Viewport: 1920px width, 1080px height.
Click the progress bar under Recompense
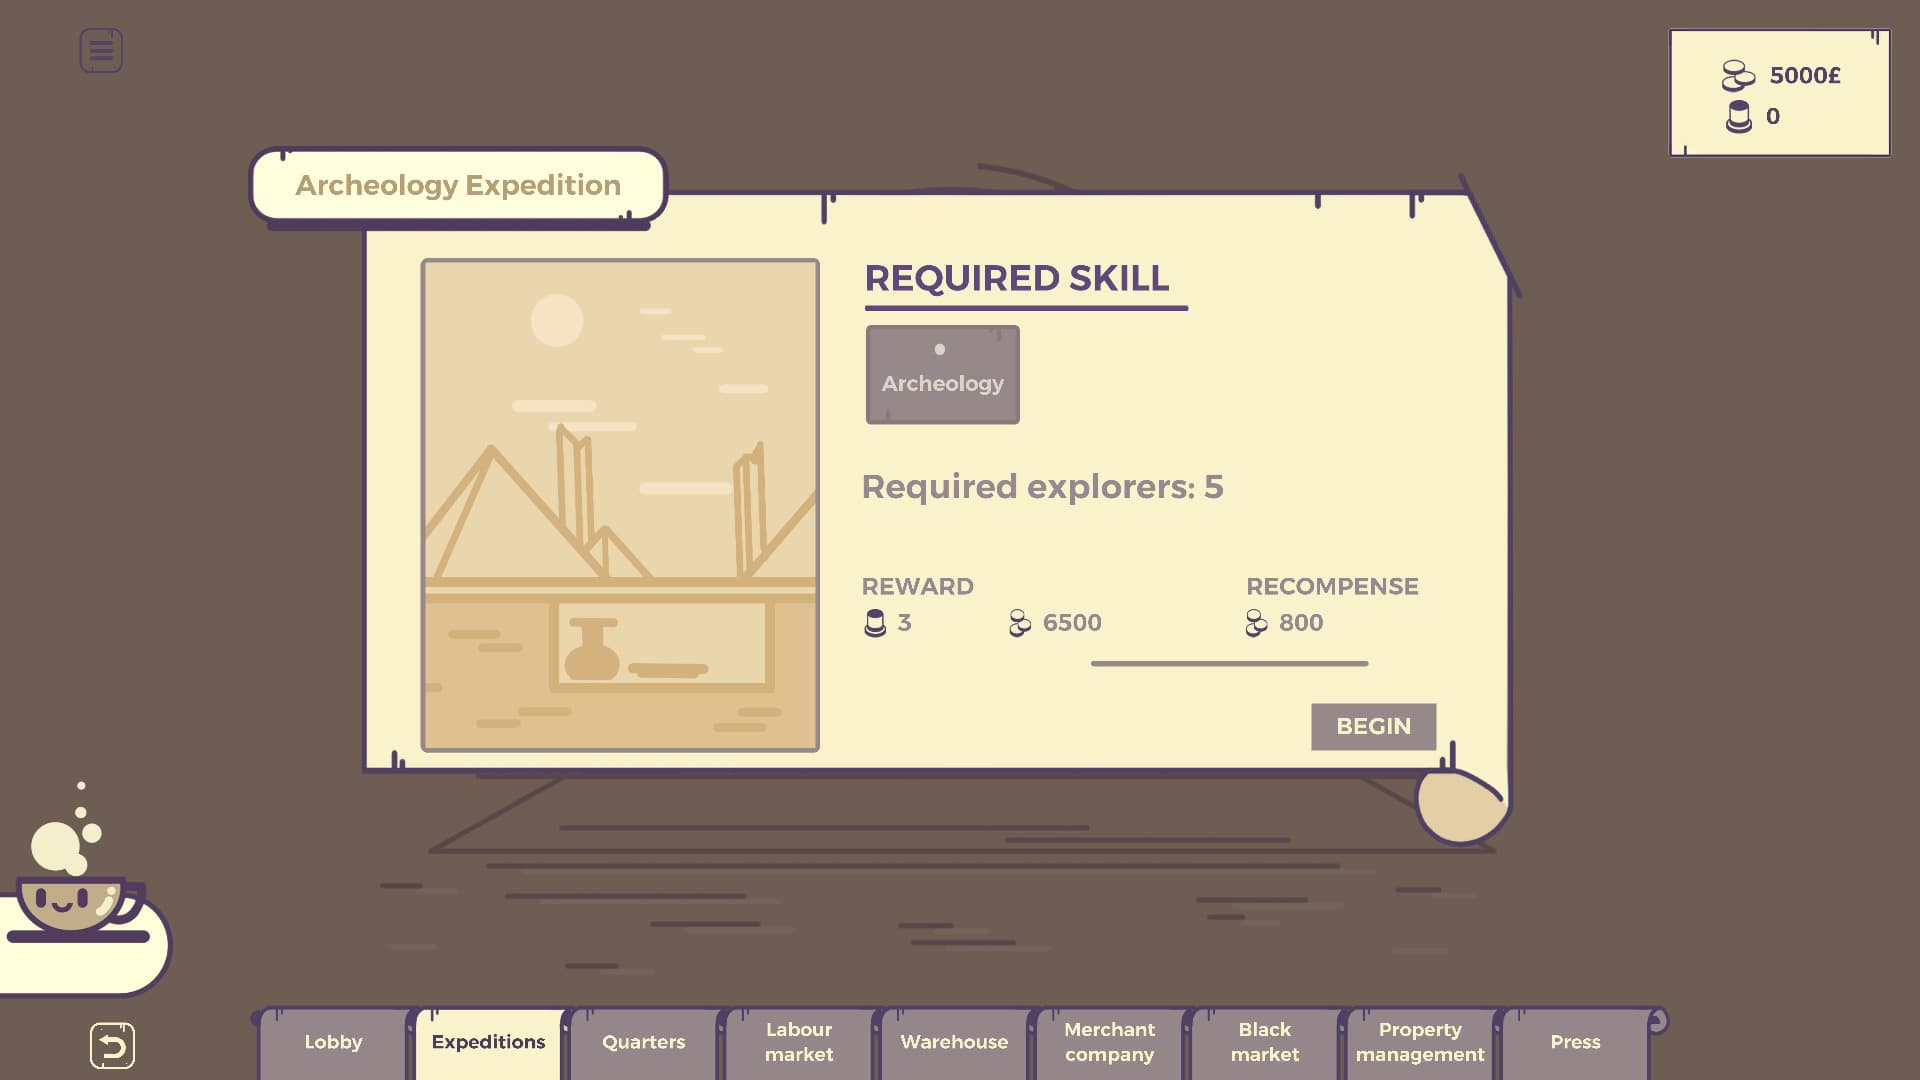[1228, 663]
